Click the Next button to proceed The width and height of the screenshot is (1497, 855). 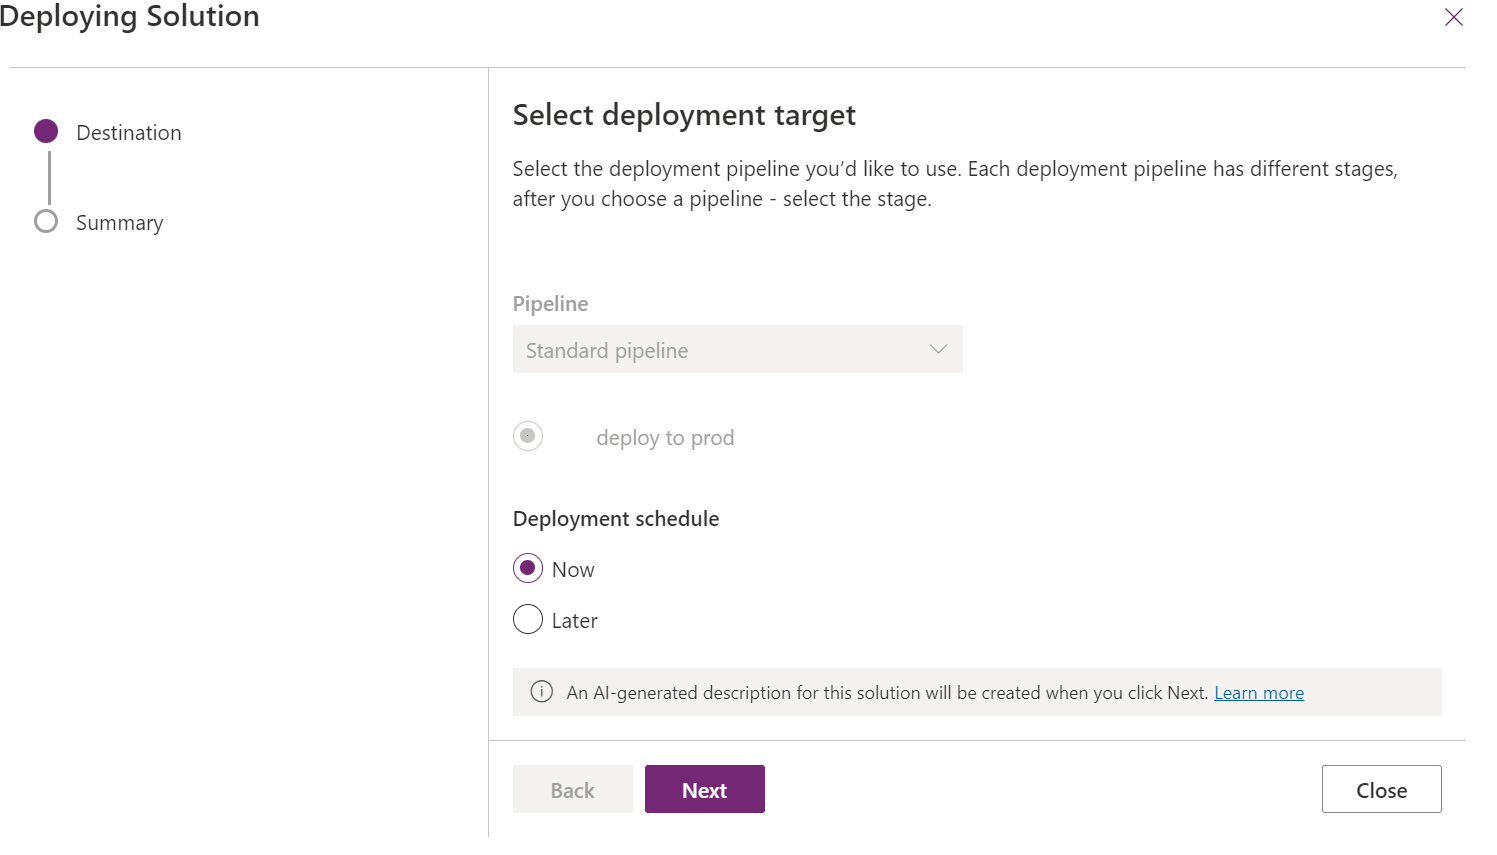[704, 789]
